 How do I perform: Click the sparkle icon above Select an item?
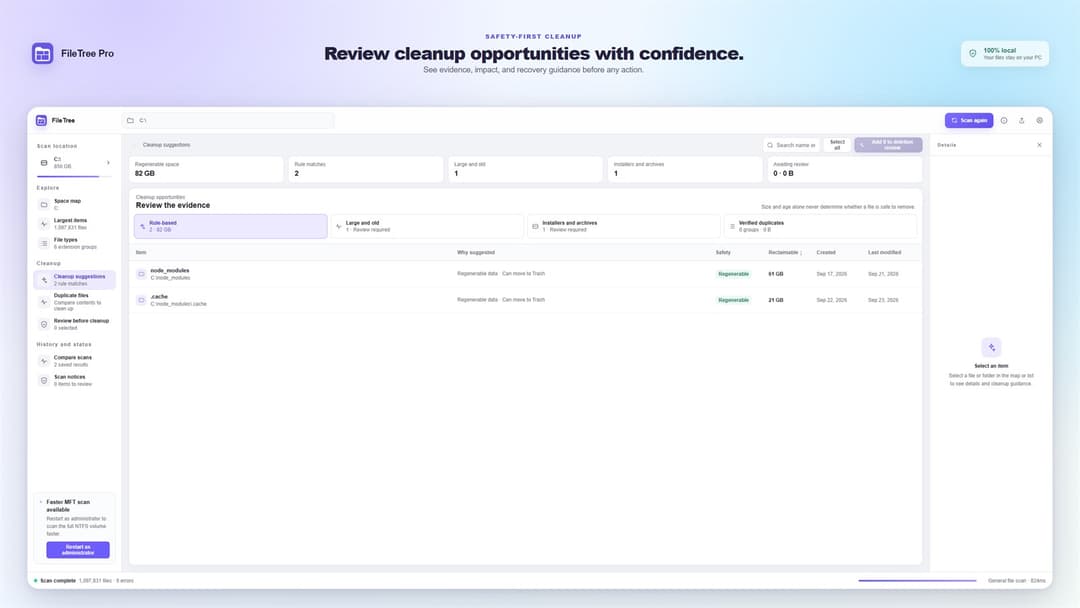[991, 347]
